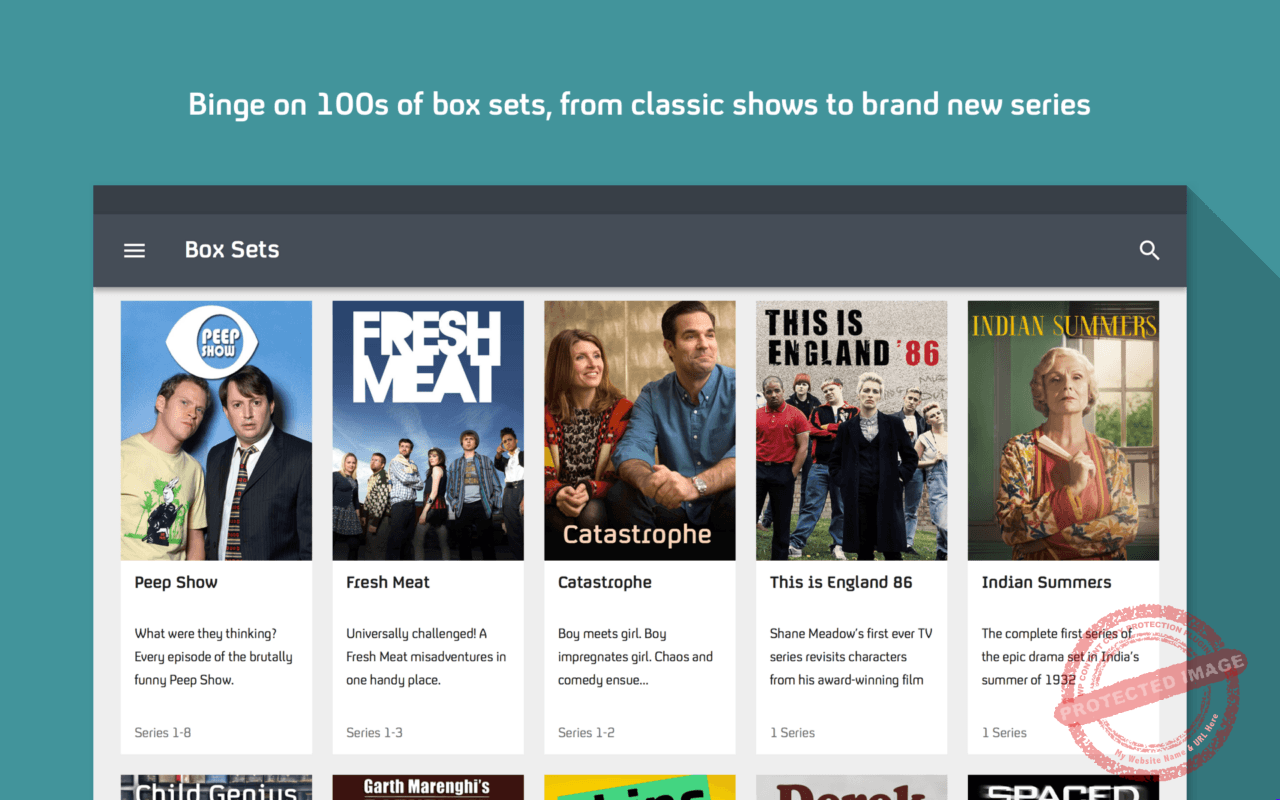Select the Derek box set thumbnail
Image resolution: width=1280 pixels, height=800 pixels.
(x=852, y=788)
